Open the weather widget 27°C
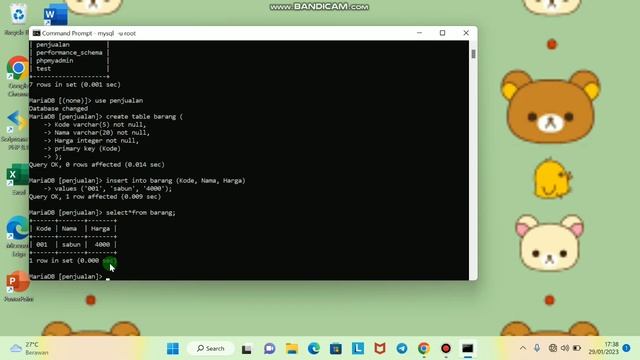The height and width of the screenshot is (360, 640). [29, 348]
